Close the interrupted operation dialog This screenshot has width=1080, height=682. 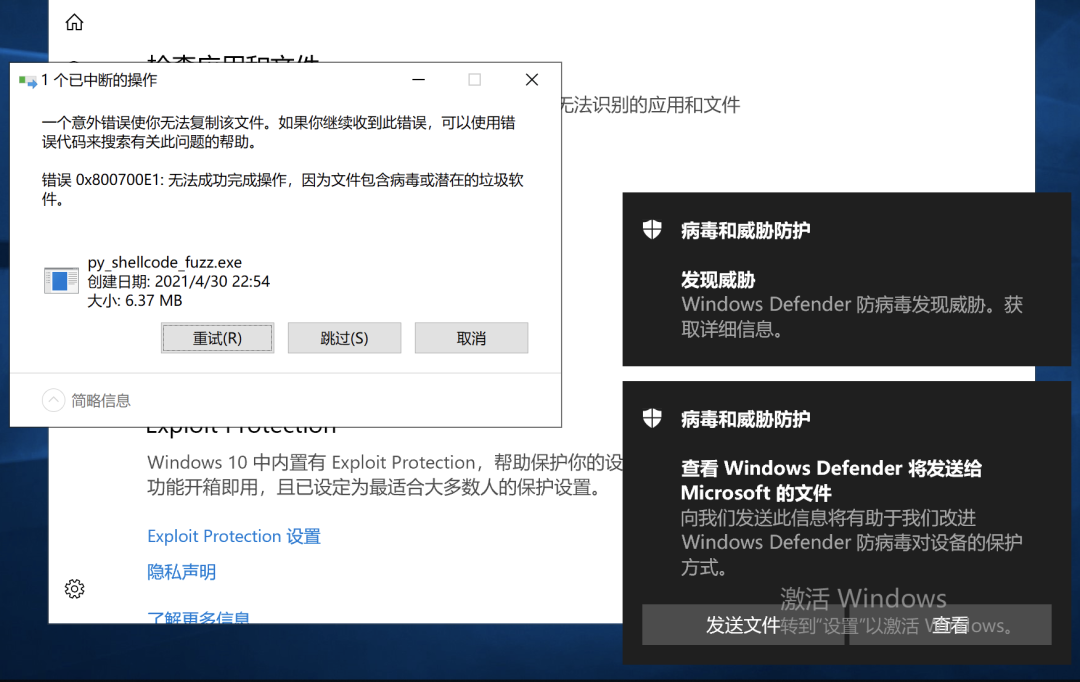532,80
